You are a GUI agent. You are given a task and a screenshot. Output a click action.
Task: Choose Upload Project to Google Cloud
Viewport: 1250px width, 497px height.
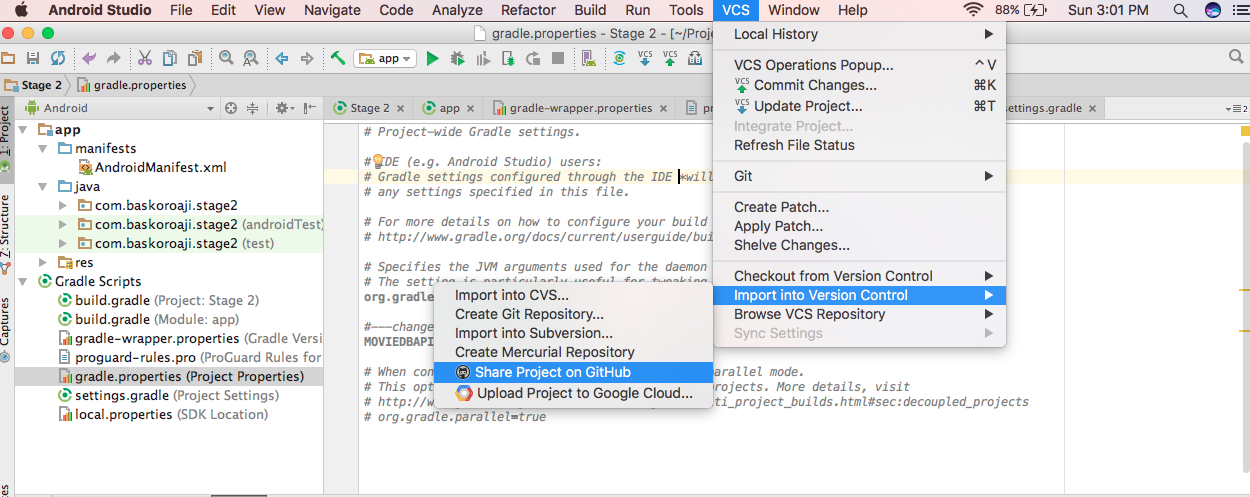click(x=573, y=393)
